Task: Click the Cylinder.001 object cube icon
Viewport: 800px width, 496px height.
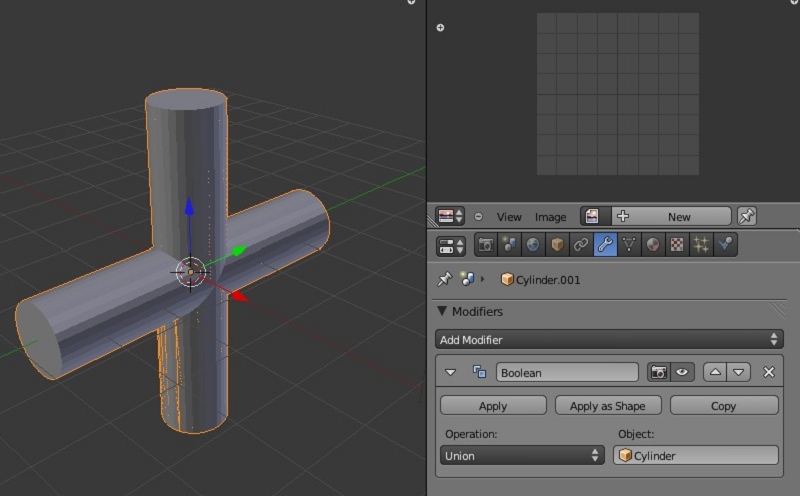Action: click(x=507, y=279)
